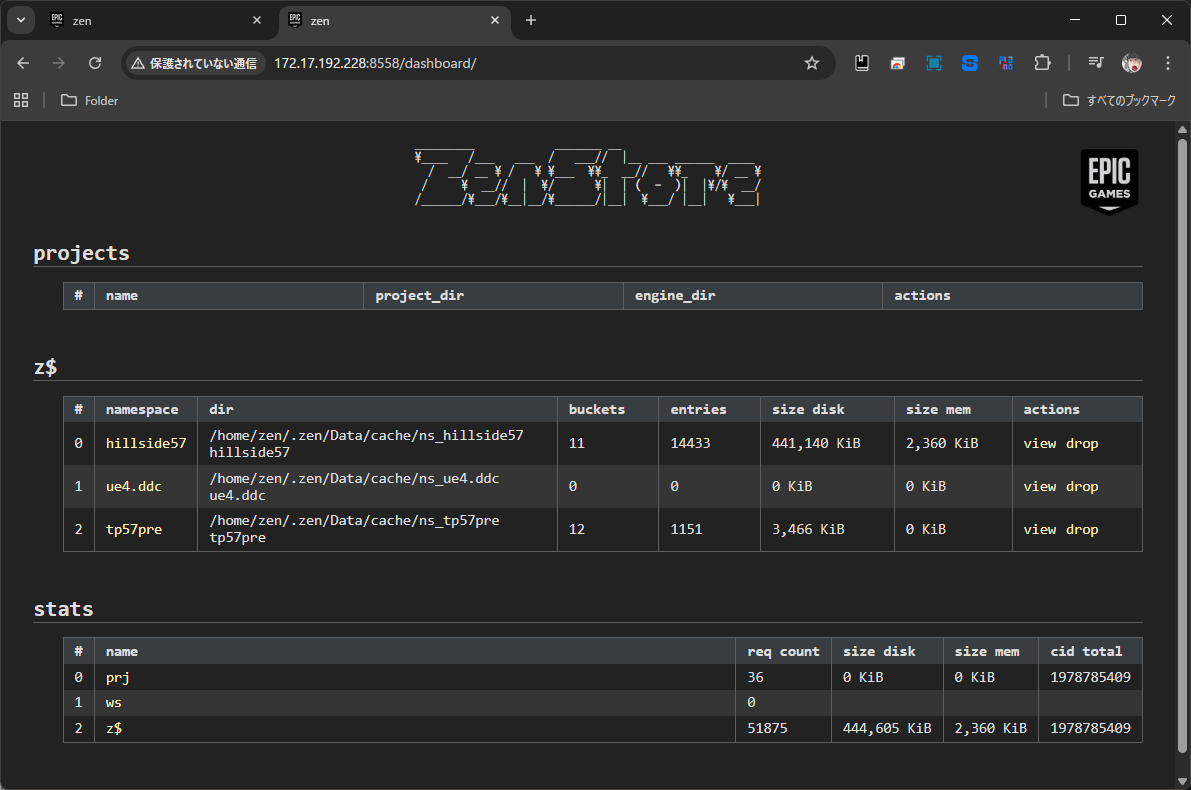Expand the tab search dropdown arrow
1191x790 pixels.
click(20, 20)
